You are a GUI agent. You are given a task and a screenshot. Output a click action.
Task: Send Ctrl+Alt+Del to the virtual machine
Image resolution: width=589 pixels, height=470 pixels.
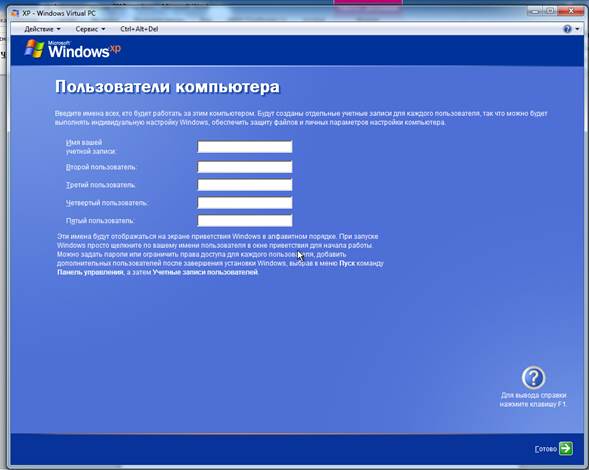pos(139,29)
